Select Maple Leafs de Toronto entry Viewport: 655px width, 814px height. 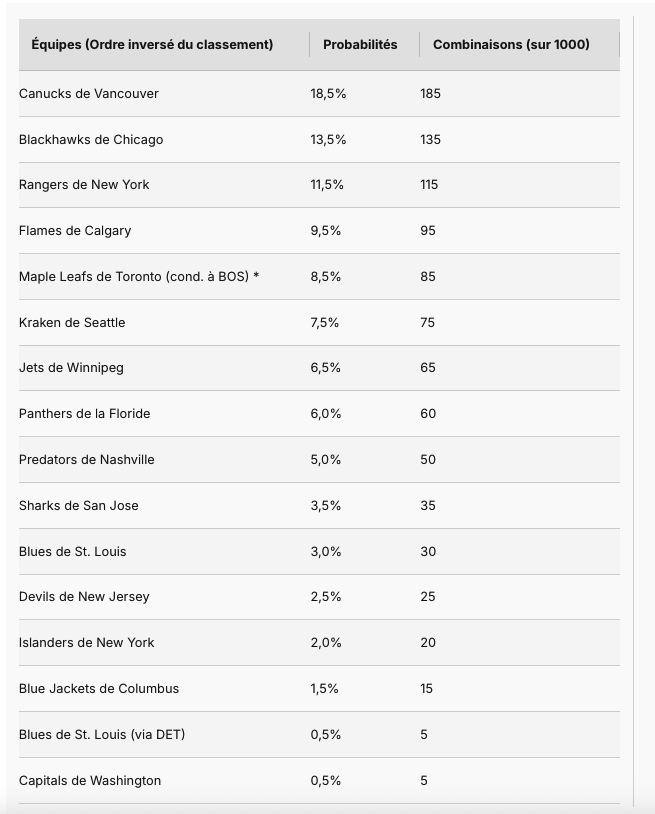[x=139, y=276]
